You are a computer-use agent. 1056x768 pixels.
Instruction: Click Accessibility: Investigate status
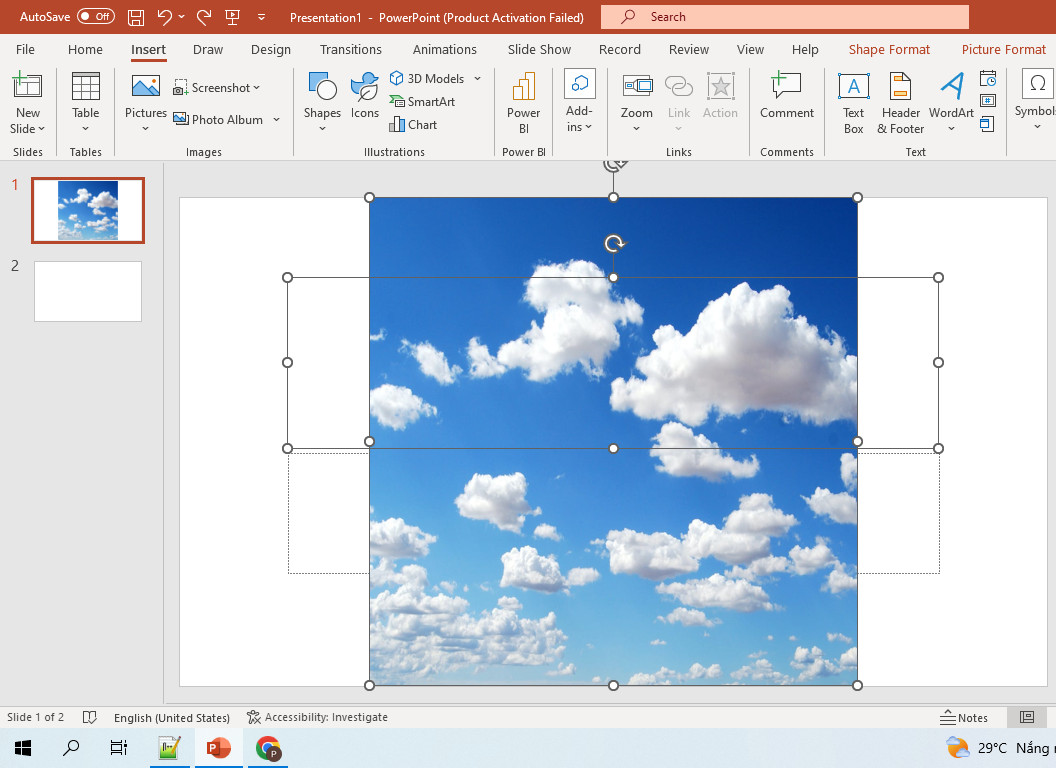317,717
